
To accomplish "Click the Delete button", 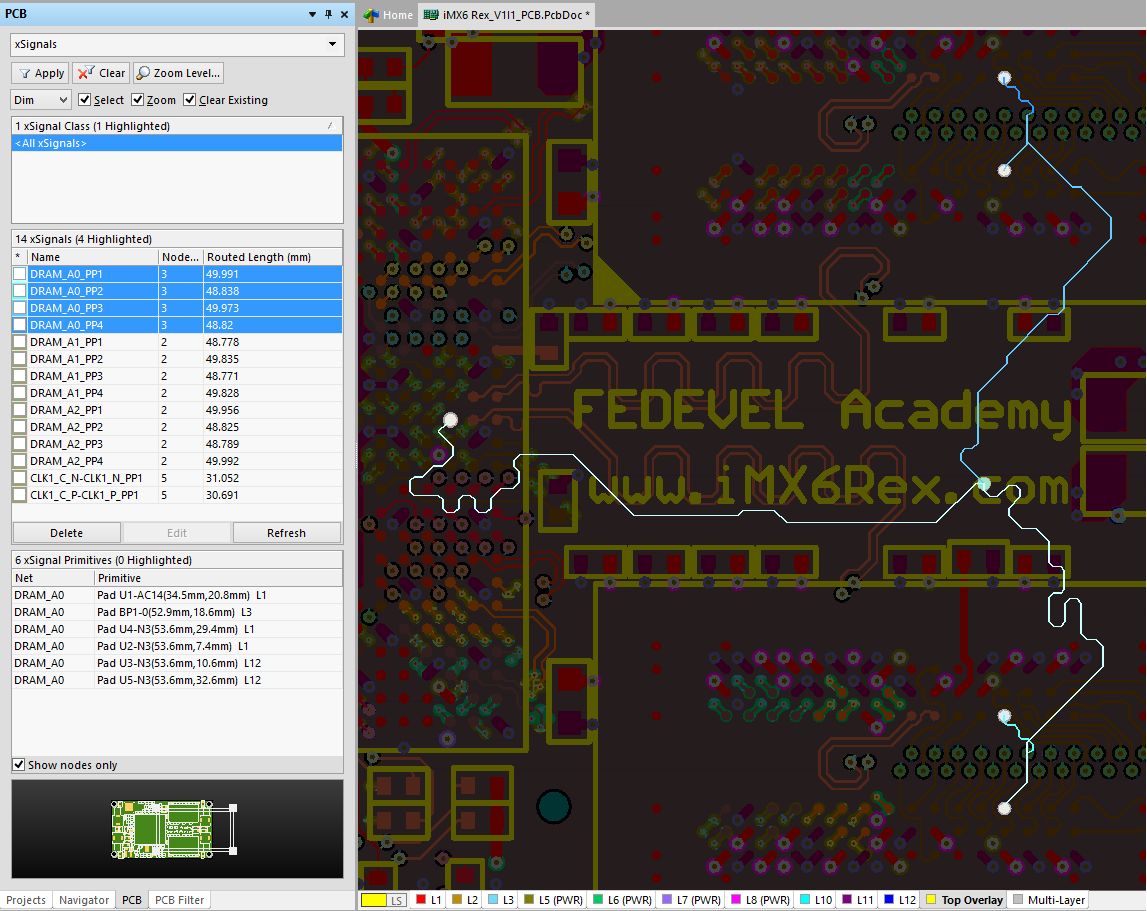I will coord(67,533).
